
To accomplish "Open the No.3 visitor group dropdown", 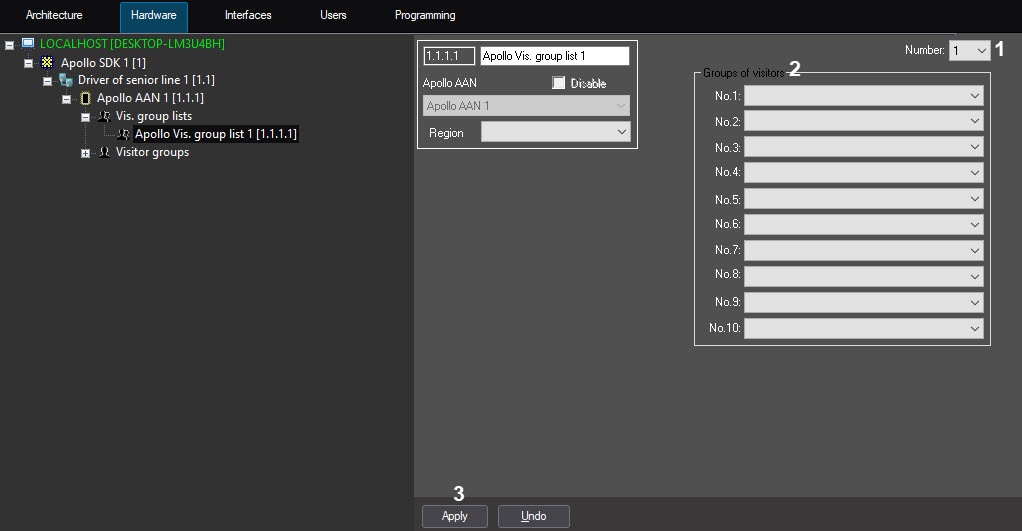I will (x=864, y=147).
